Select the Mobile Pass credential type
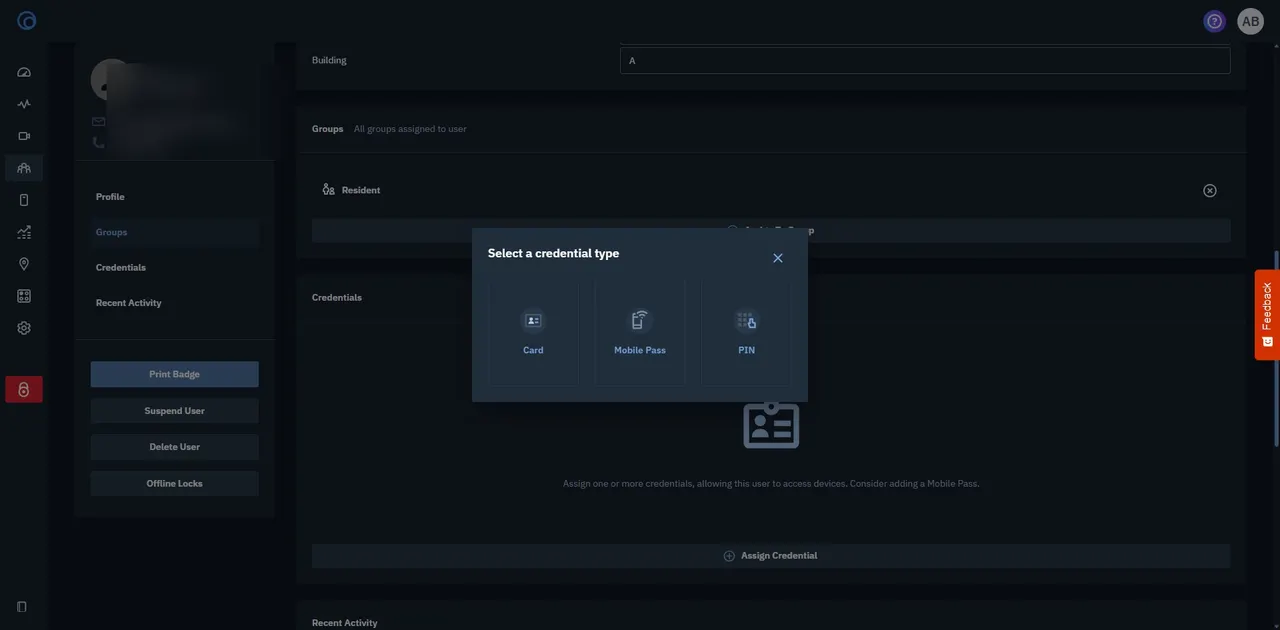 point(640,332)
